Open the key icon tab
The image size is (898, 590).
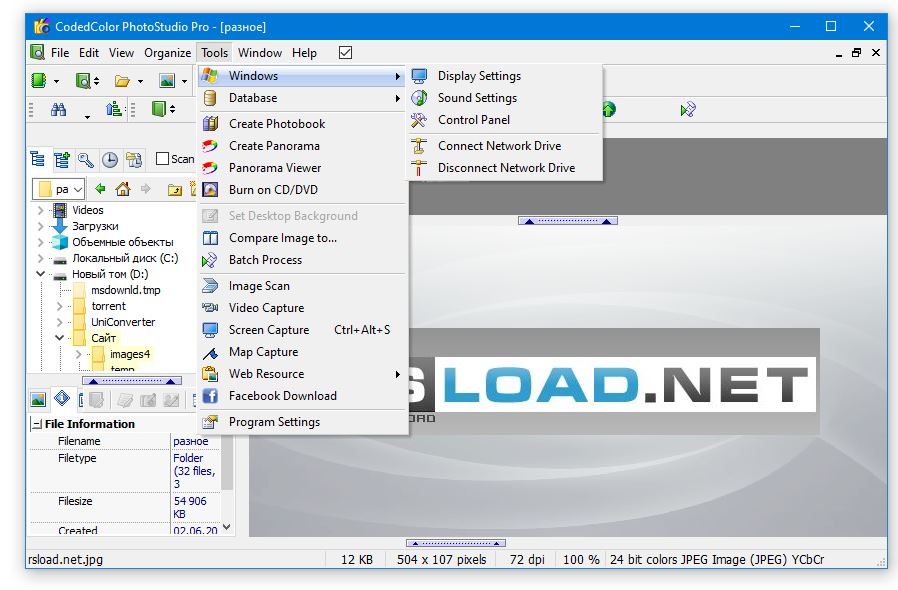click(x=85, y=159)
